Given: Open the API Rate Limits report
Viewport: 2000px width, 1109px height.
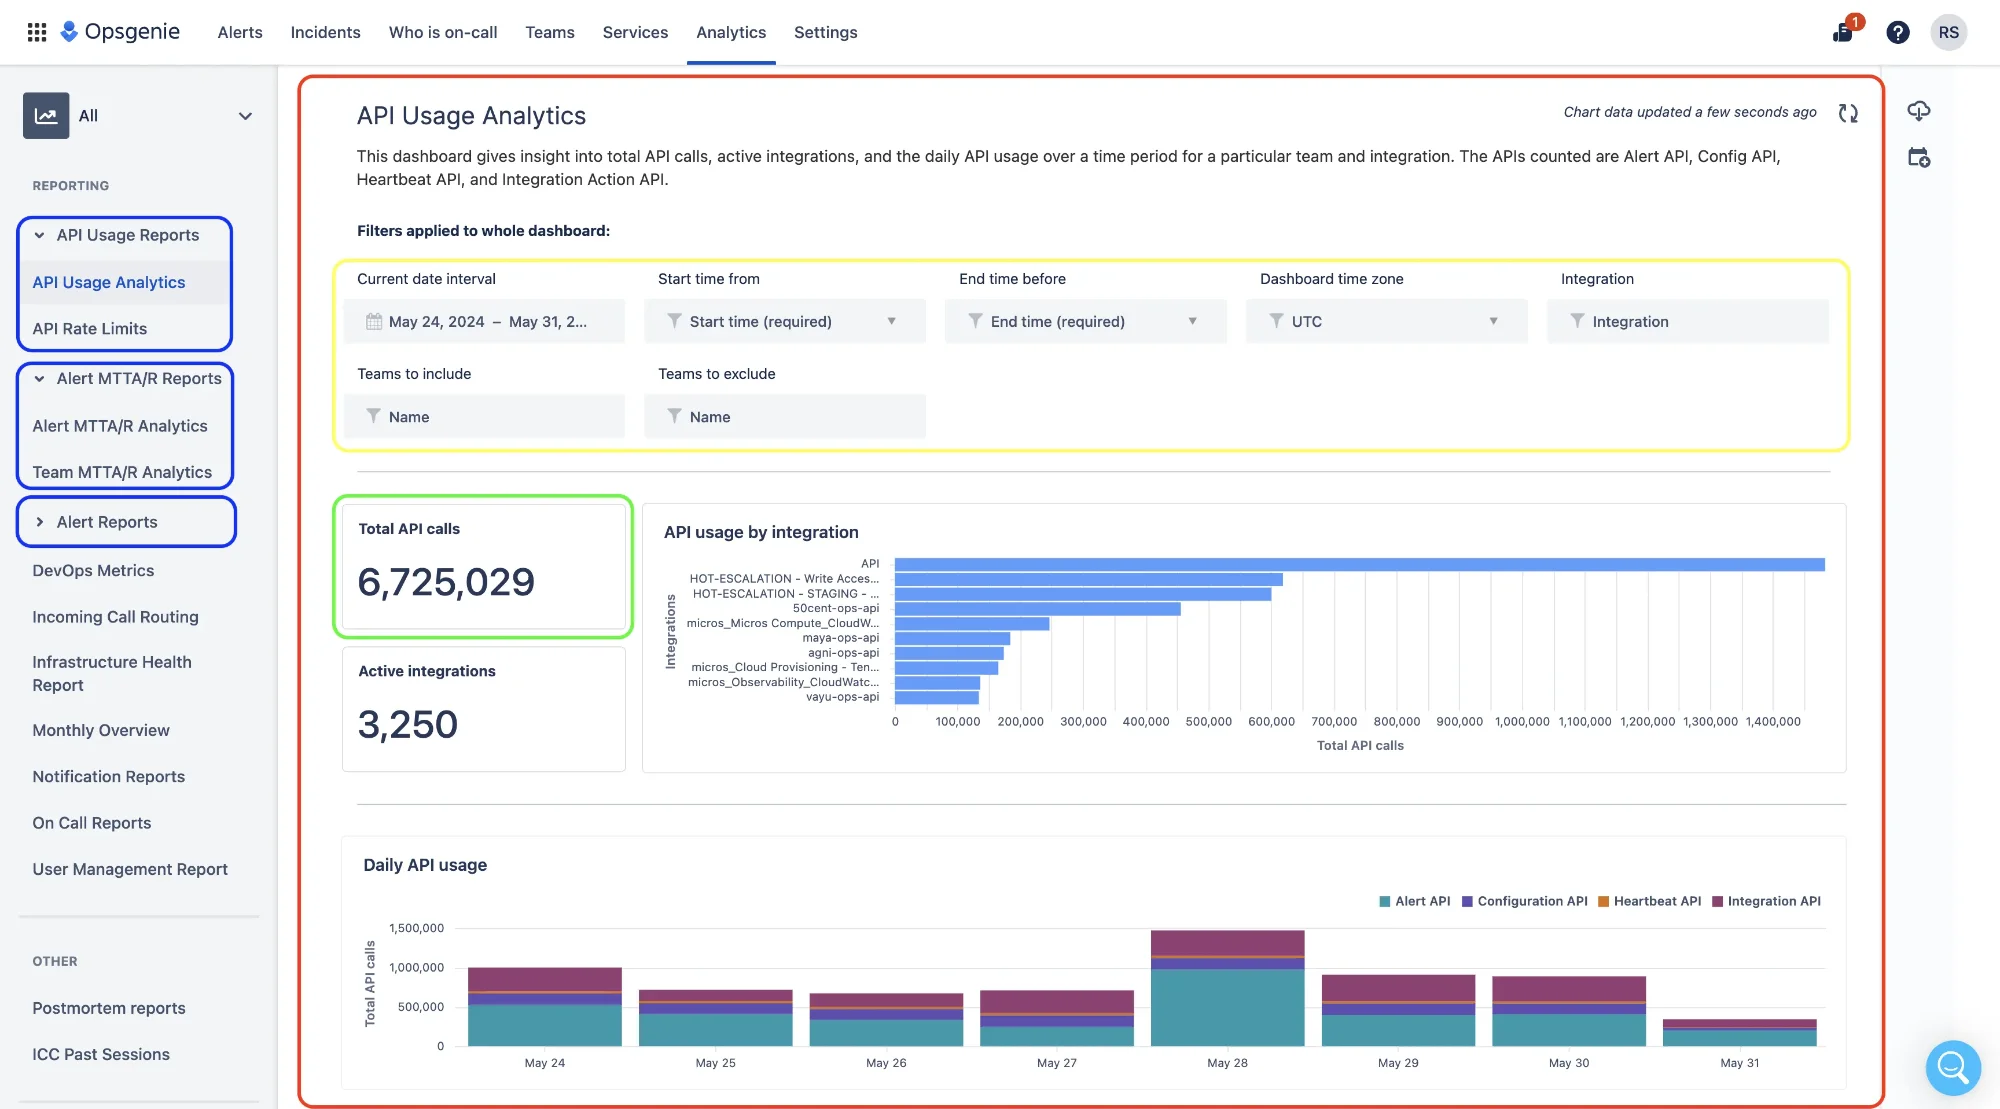Looking at the screenshot, I should (x=90, y=328).
